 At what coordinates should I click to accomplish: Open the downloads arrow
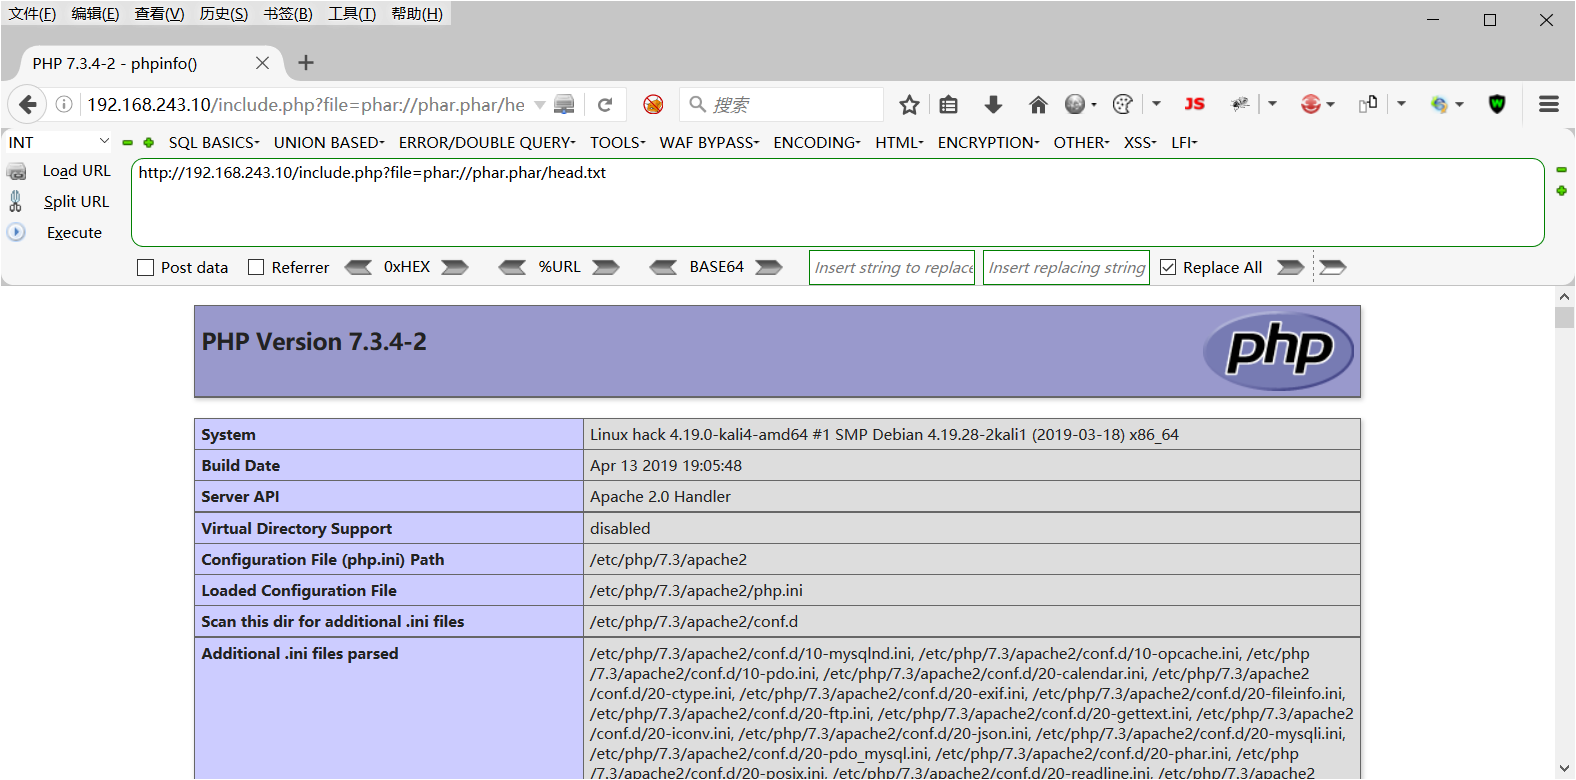(993, 104)
